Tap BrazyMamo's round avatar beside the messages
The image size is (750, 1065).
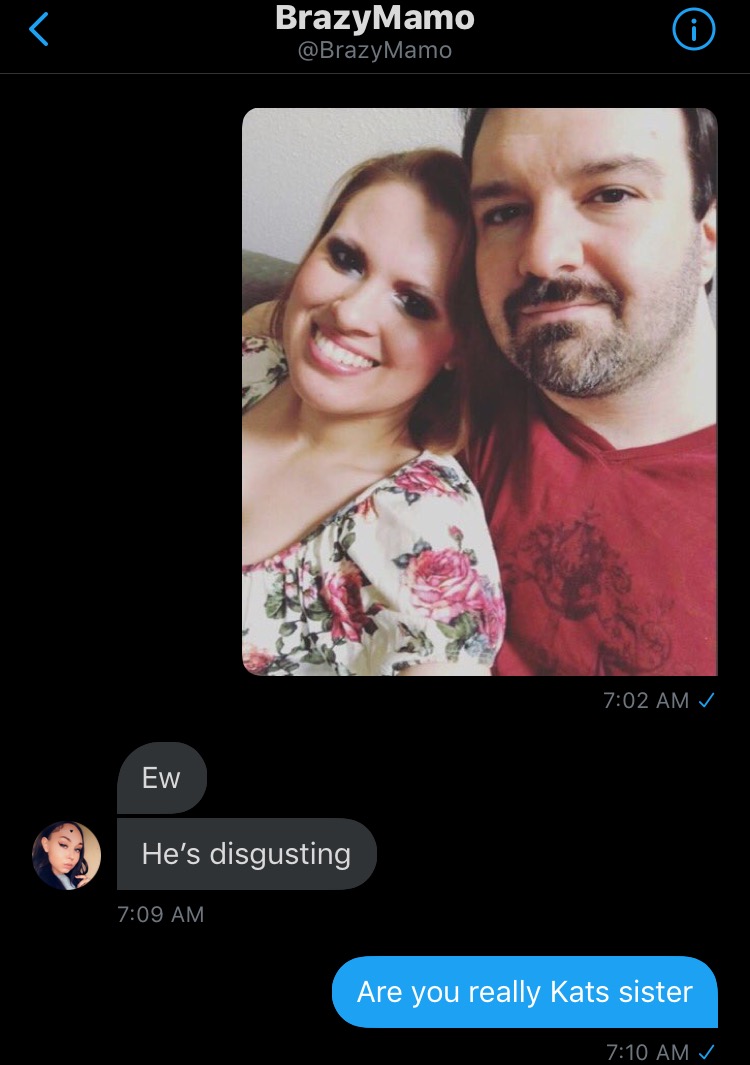[x=67, y=855]
